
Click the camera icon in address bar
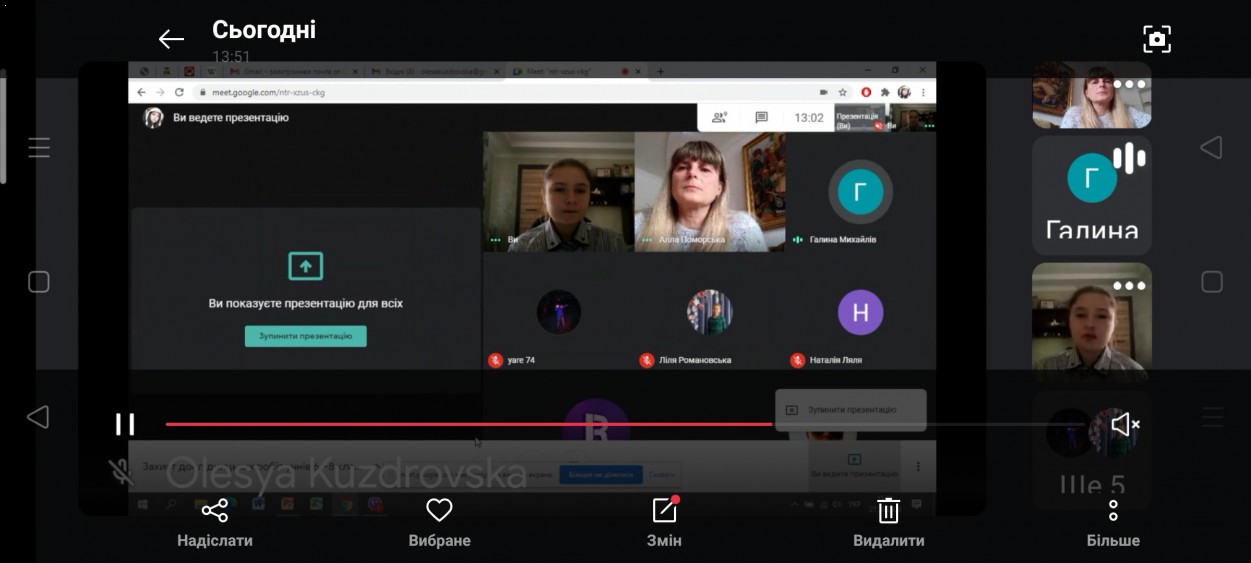(823, 92)
